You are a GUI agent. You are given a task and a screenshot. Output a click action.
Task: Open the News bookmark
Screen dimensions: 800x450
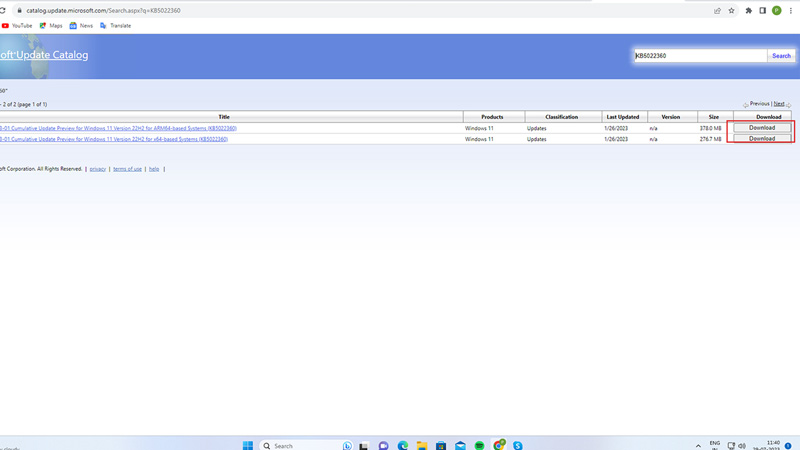(81, 26)
